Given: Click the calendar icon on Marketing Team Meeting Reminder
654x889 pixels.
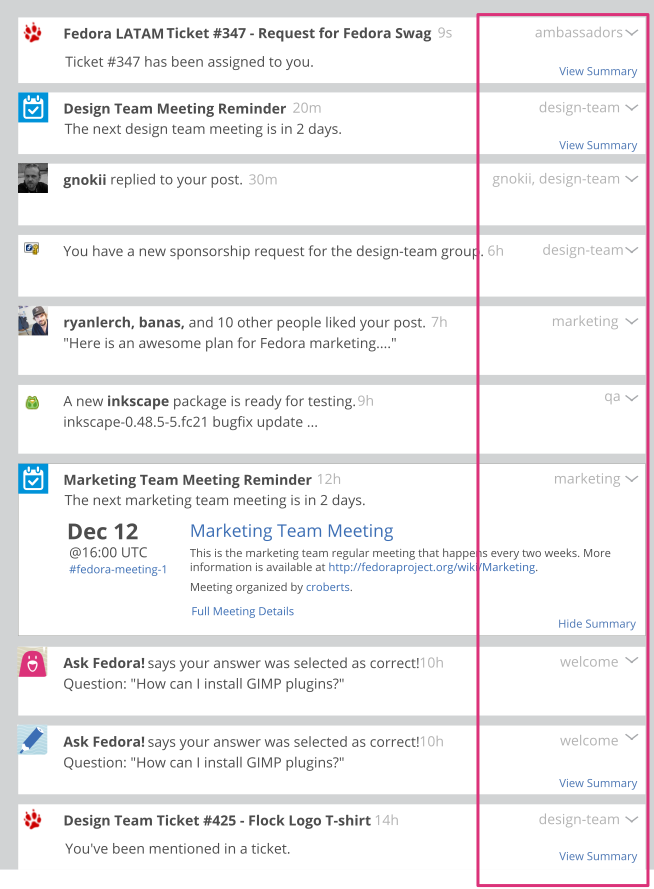Looking at the screenshot, I should 33,479.
